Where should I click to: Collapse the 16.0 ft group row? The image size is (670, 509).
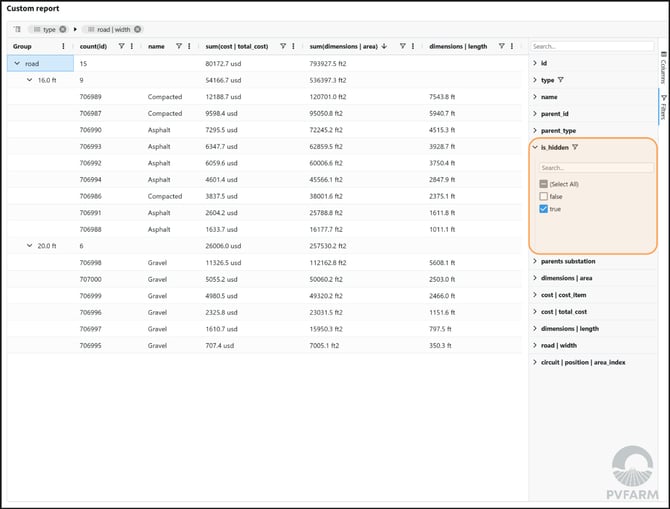pos(30,80)
